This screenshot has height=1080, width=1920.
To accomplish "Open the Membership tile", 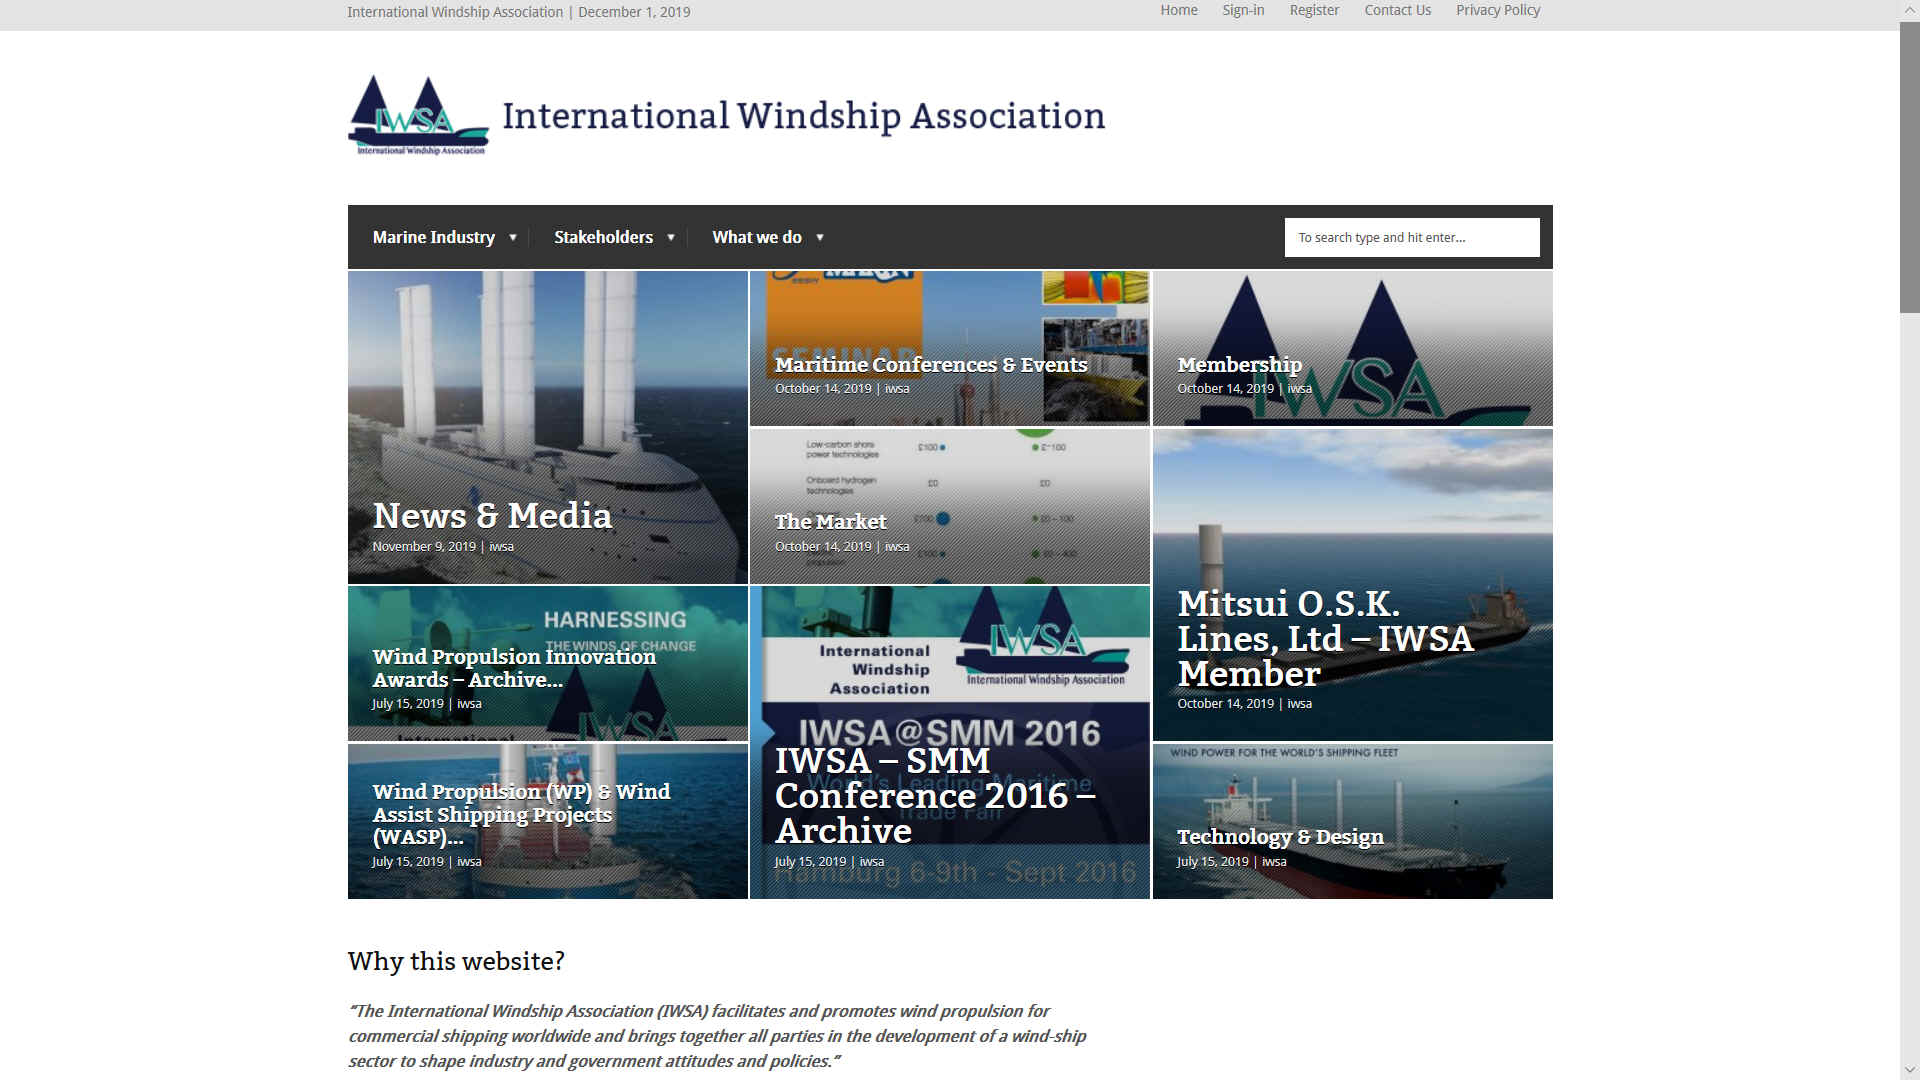I will (x=1352, y=348).
